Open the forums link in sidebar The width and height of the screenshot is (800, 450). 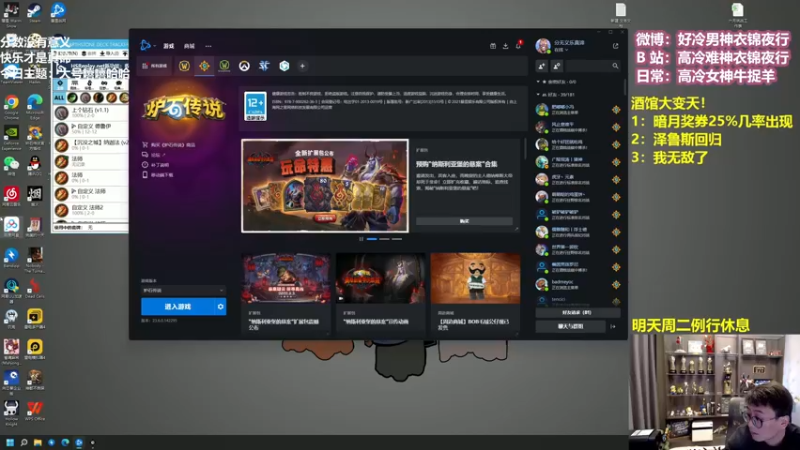[x=154, y=155]
